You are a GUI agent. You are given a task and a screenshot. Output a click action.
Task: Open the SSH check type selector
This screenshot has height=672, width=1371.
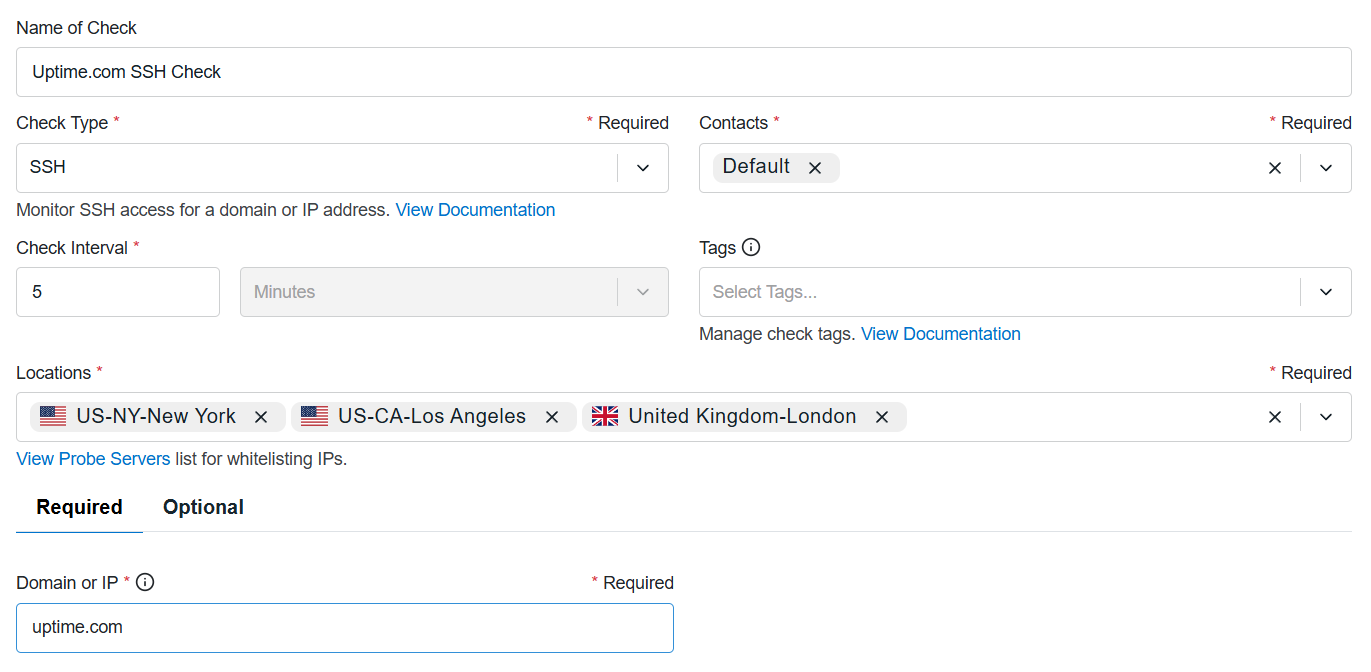tap(342, 168)
